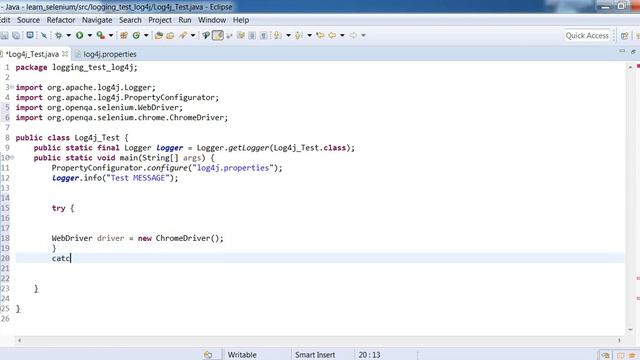Open the Refactor menu
Screen dimensions: 640x360
(61, 20)
